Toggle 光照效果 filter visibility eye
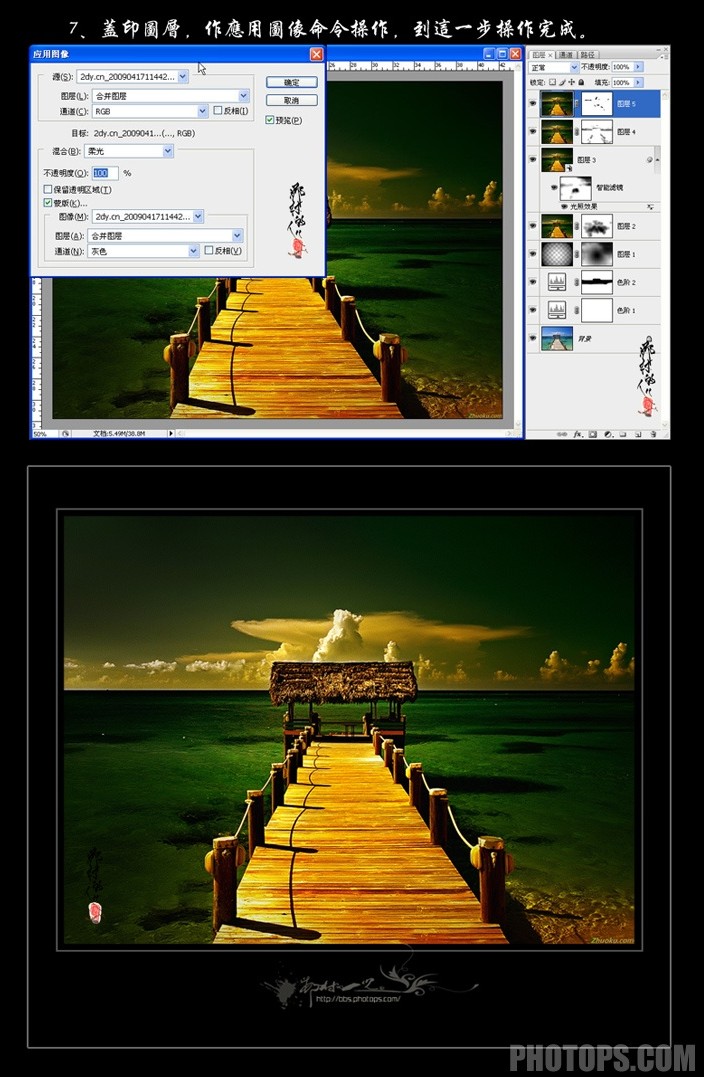 pyautogui.click(x=564, y=206)
